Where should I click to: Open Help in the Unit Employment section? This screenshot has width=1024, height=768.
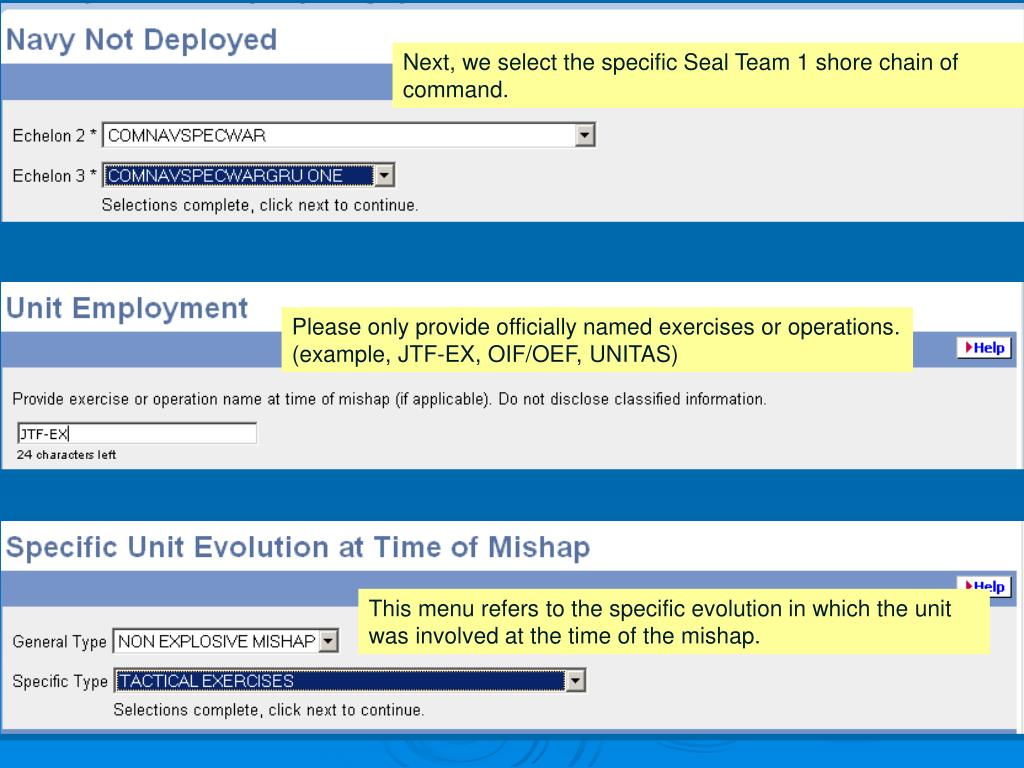tap(984, 348)
